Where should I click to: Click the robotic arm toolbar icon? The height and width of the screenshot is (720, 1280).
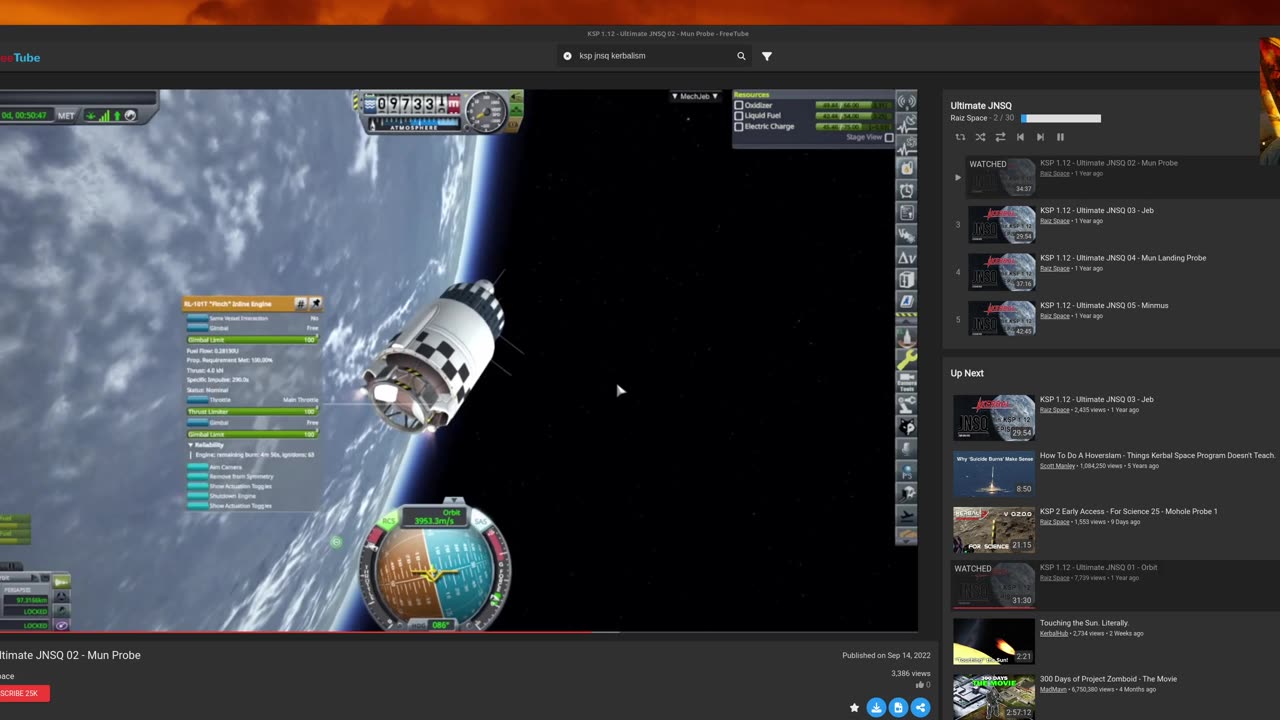tap(906, 404)
